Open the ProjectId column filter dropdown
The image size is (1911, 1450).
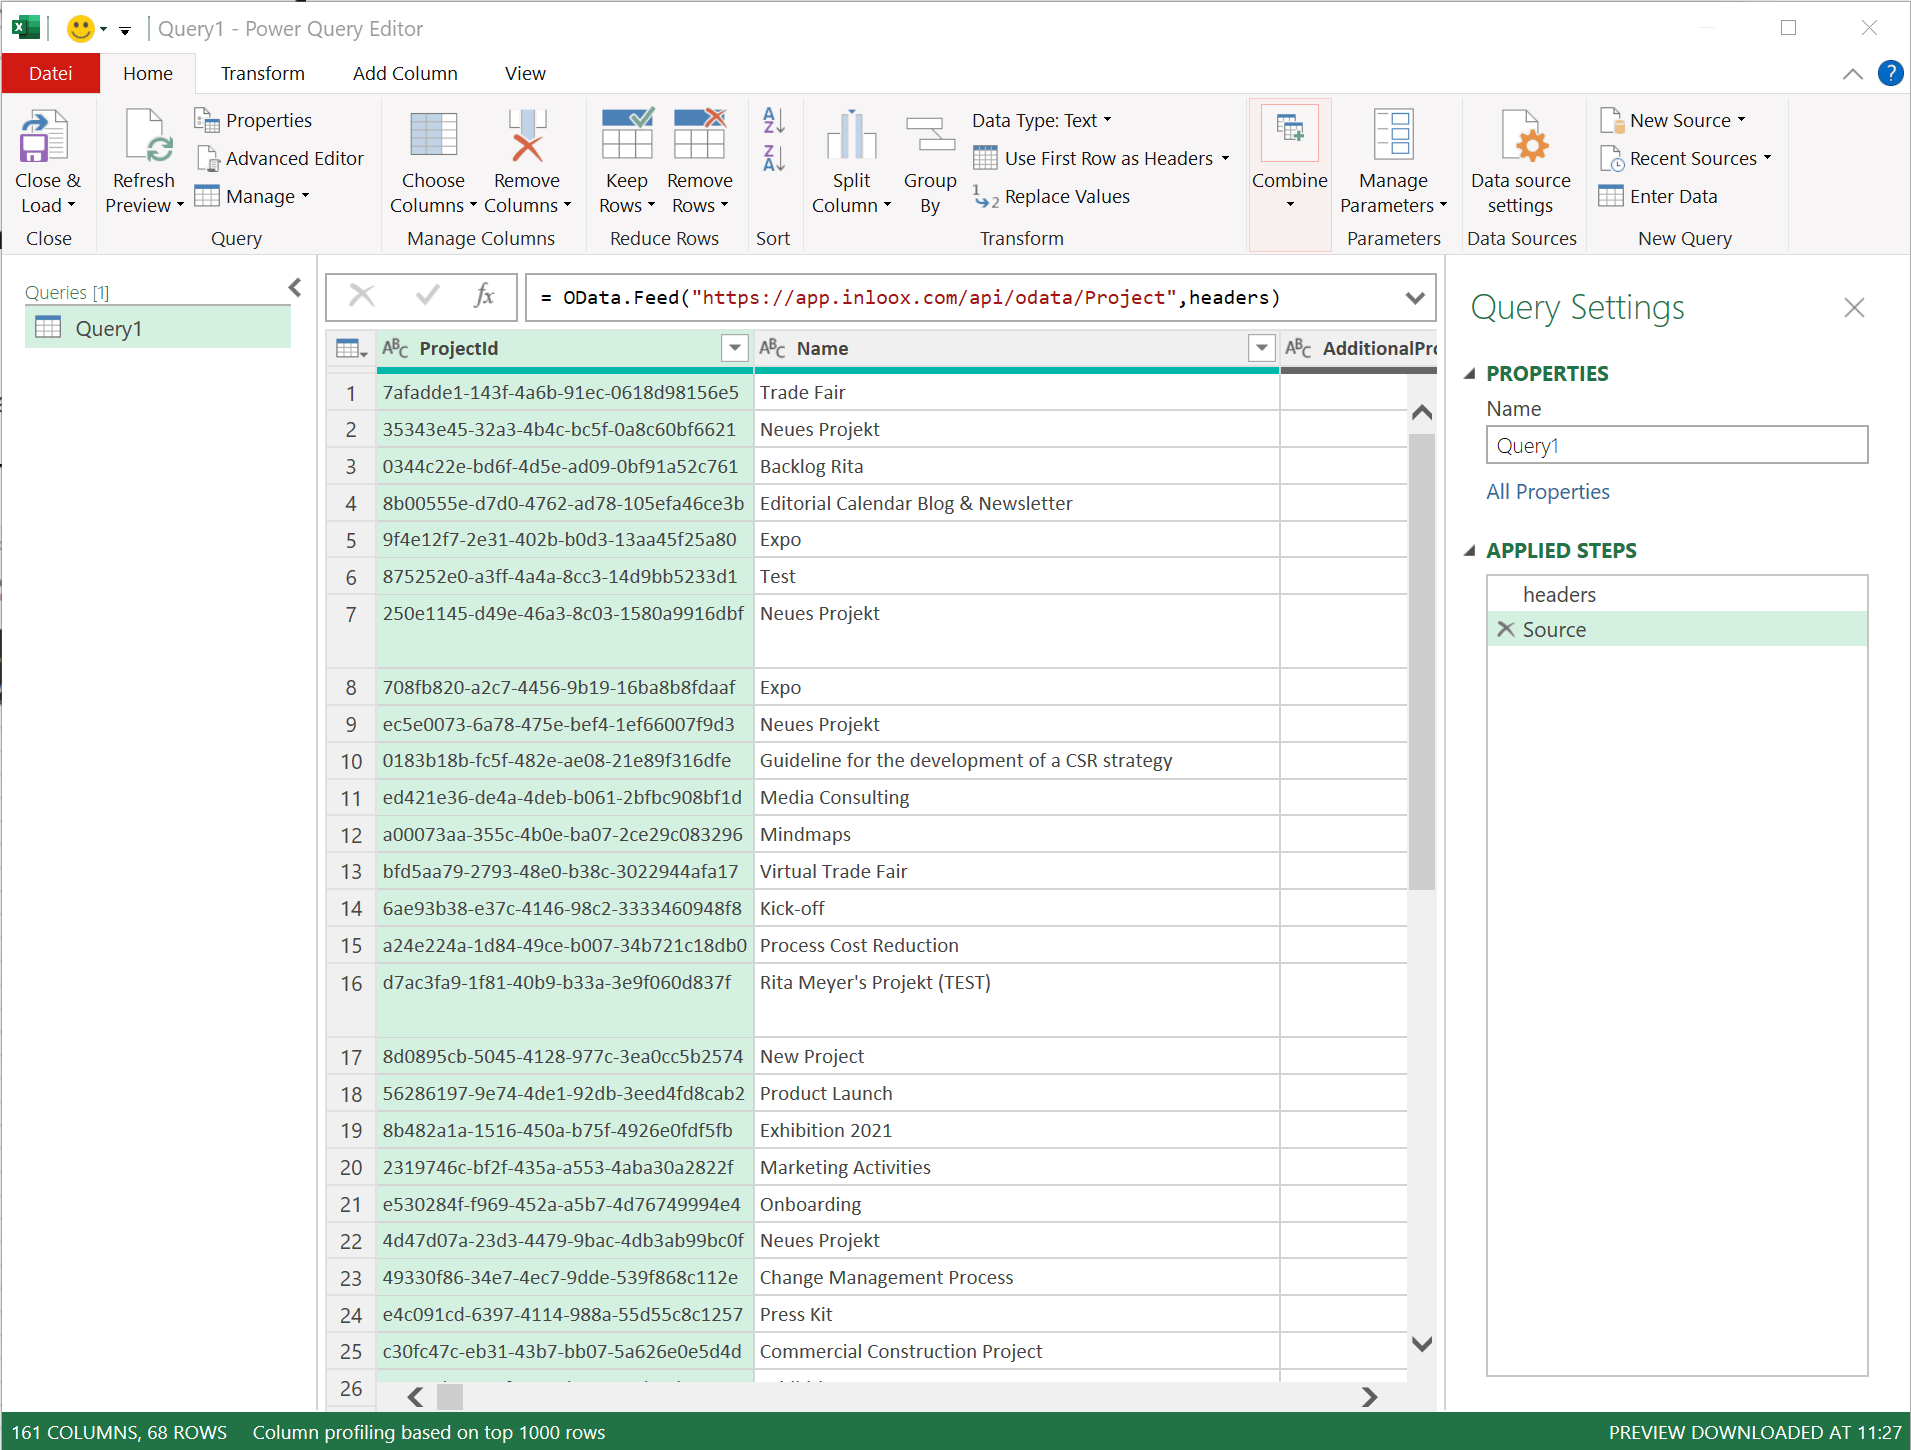coord(735,348)
